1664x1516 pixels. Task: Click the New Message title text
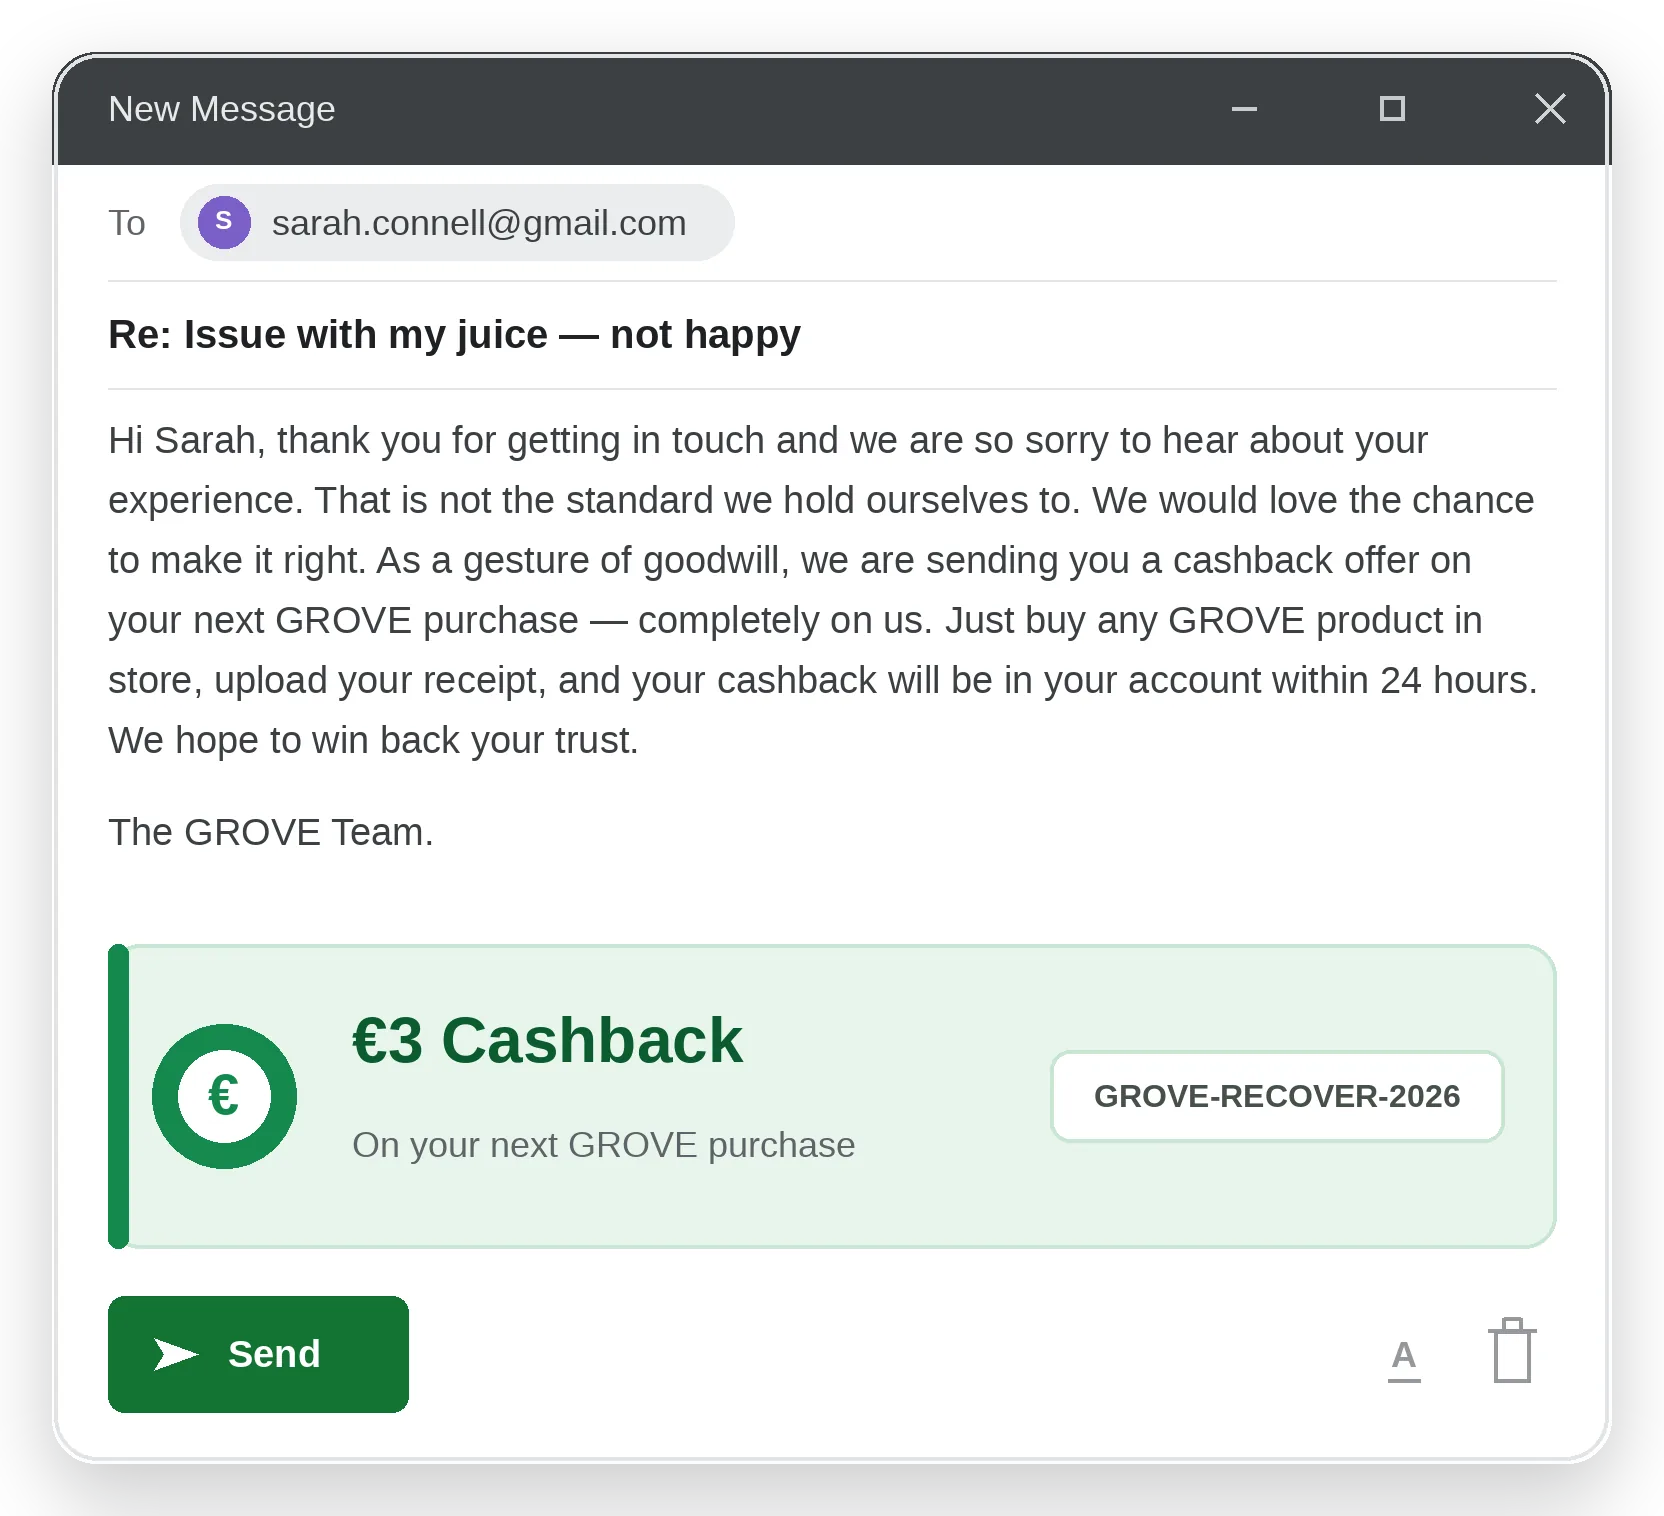(222, 109)
